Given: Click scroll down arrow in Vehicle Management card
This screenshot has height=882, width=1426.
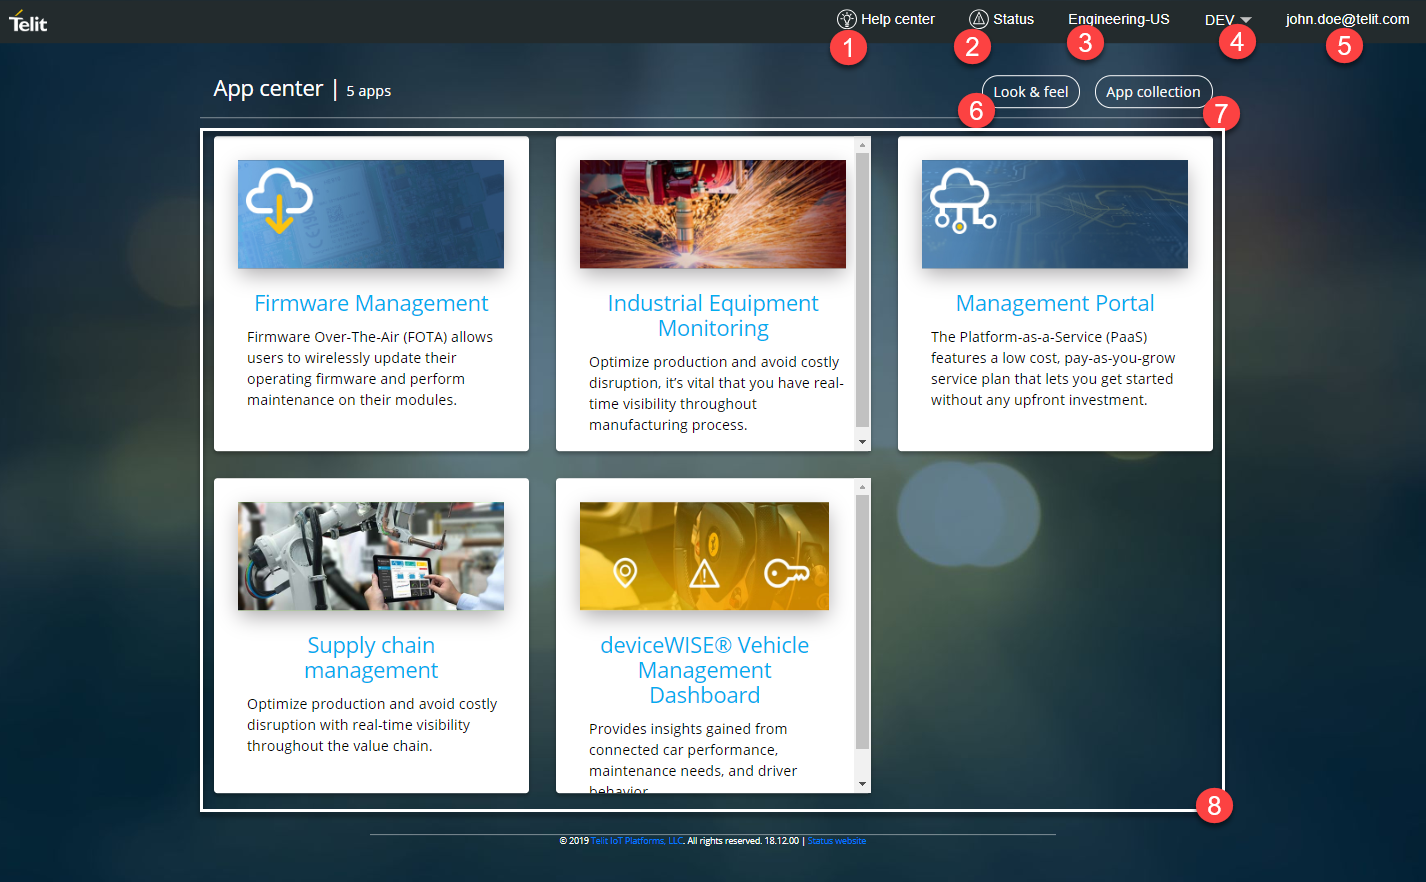Looking at the screenshot, I should click(x=862, y=784).
